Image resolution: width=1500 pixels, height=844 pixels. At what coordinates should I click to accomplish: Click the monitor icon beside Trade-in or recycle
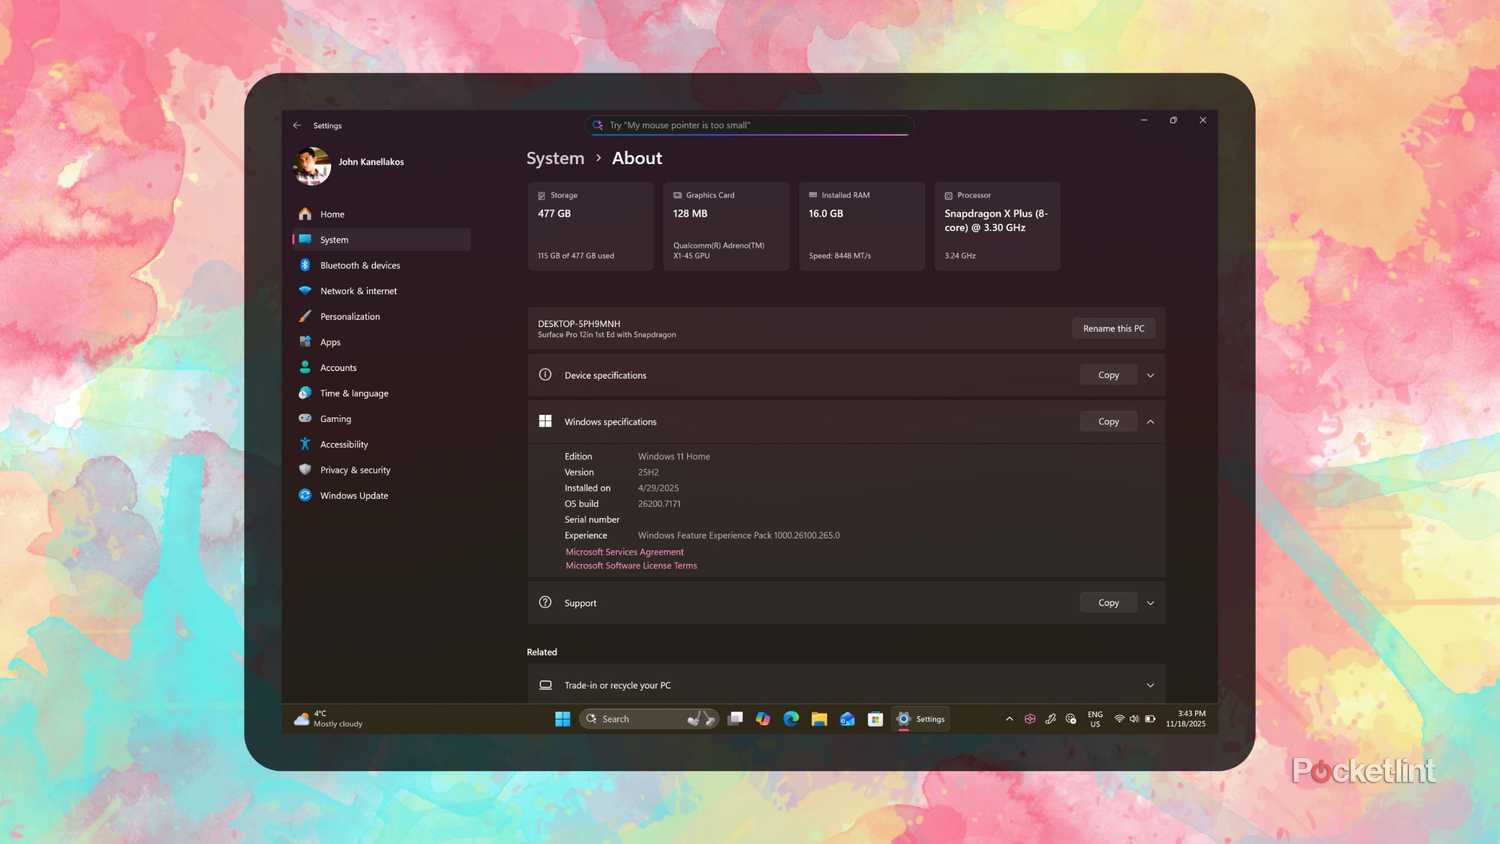[x=546, y=685]
